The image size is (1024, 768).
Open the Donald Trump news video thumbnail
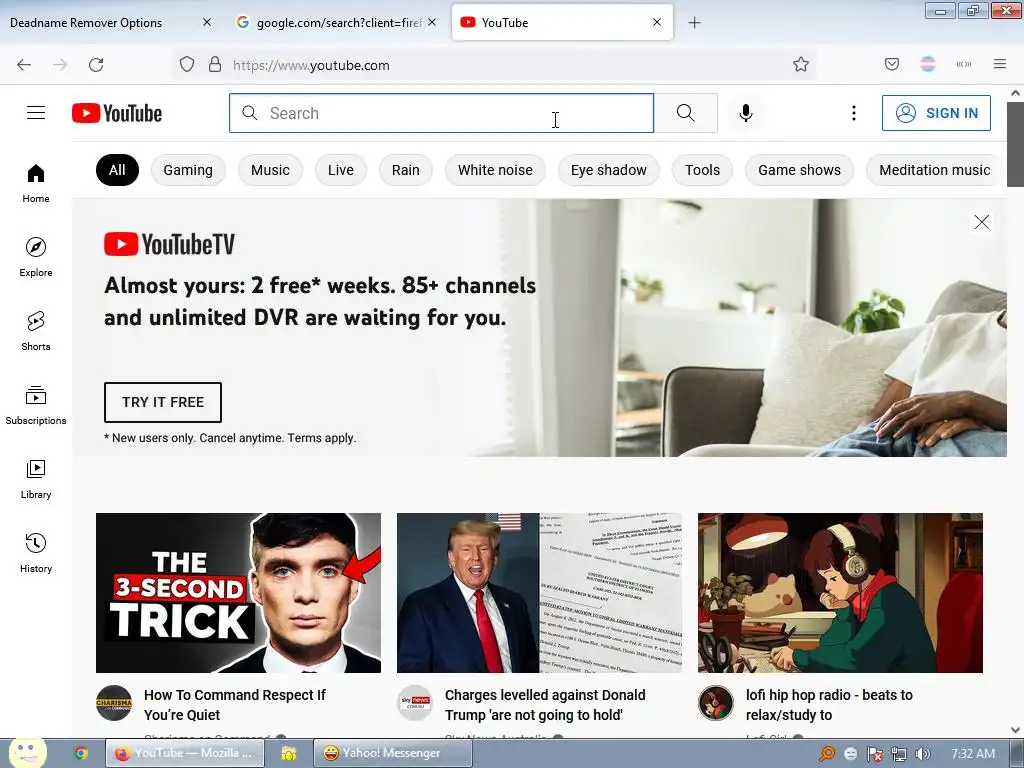coord(539,593)
